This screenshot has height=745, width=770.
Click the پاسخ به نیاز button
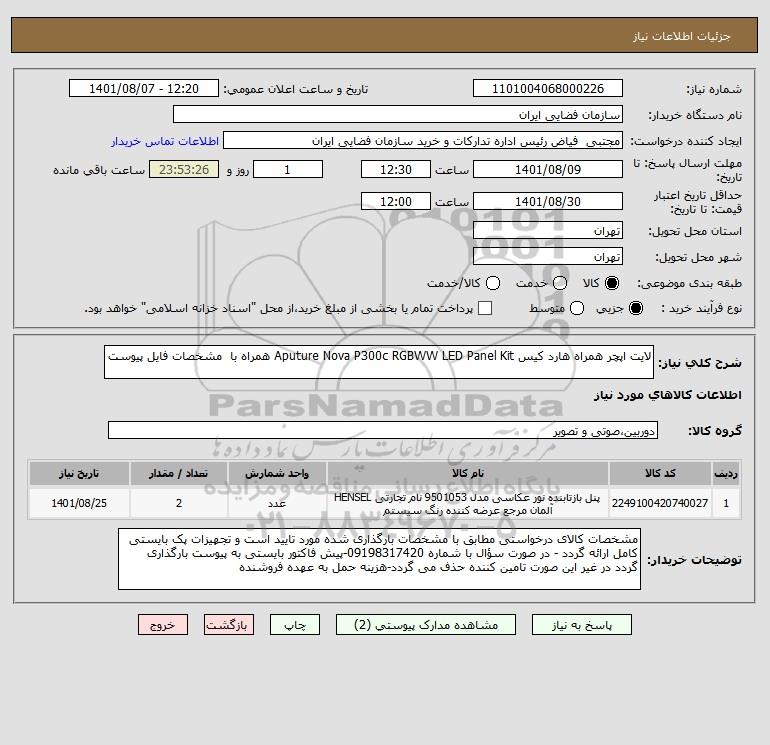pos(581,625)
